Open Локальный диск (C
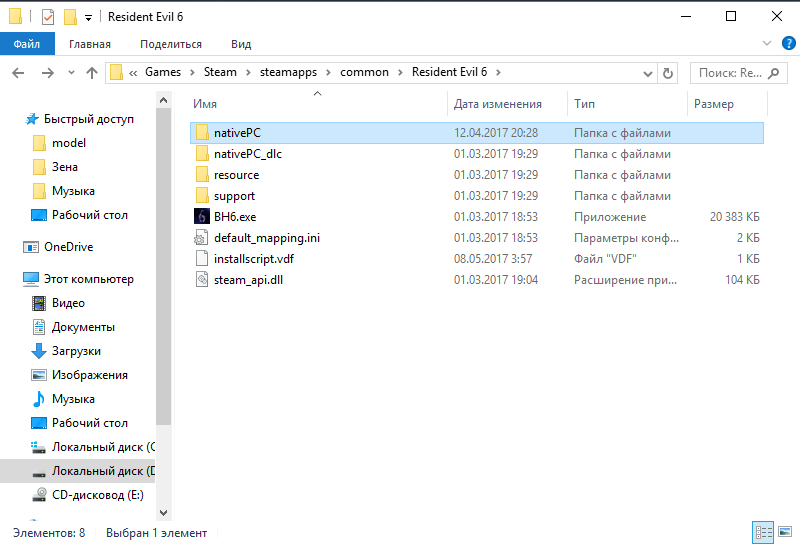This screenshot has height=544, width=800. [x=93, y=447]
